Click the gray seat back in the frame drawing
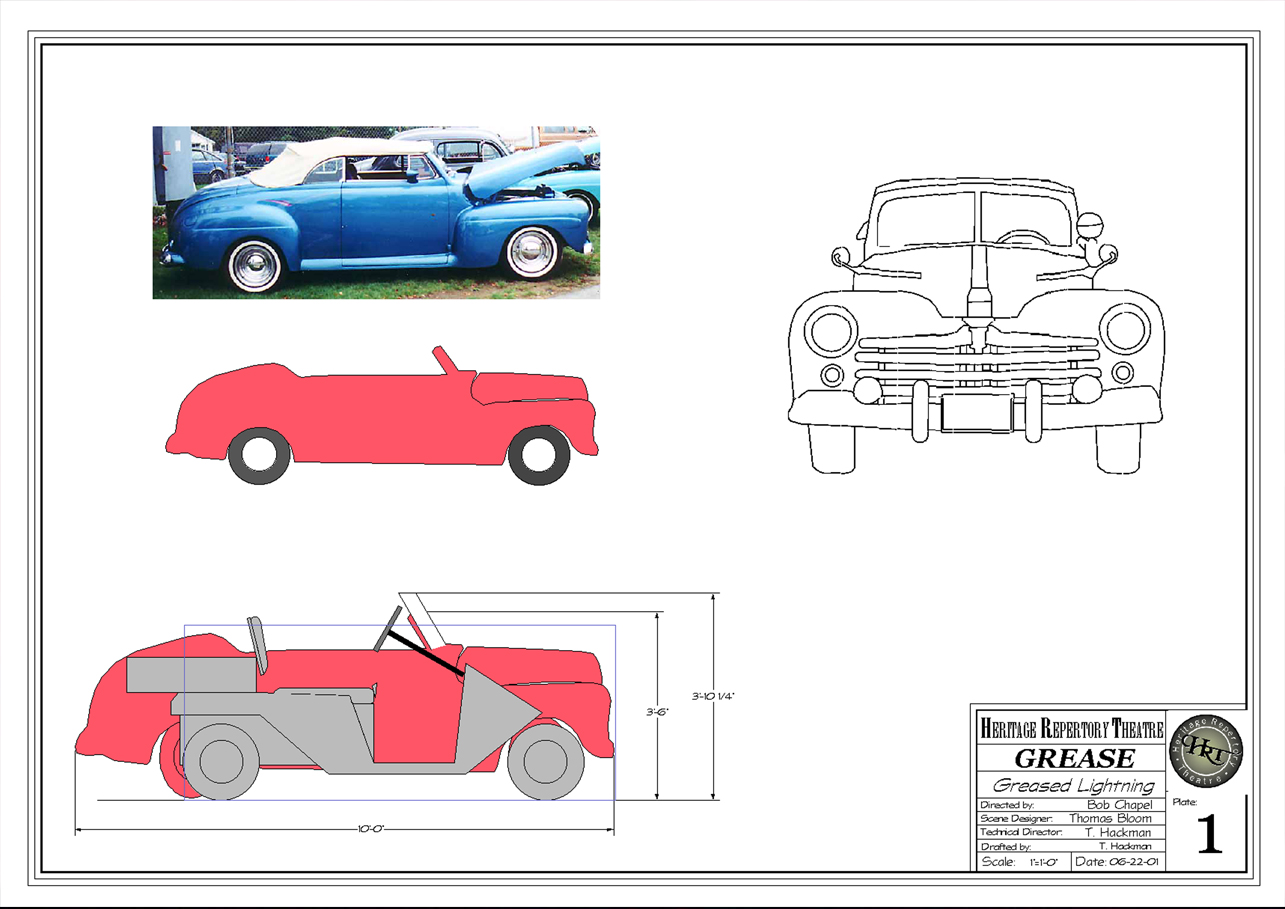The image size is (1285, 909). (x=258, y=644)
